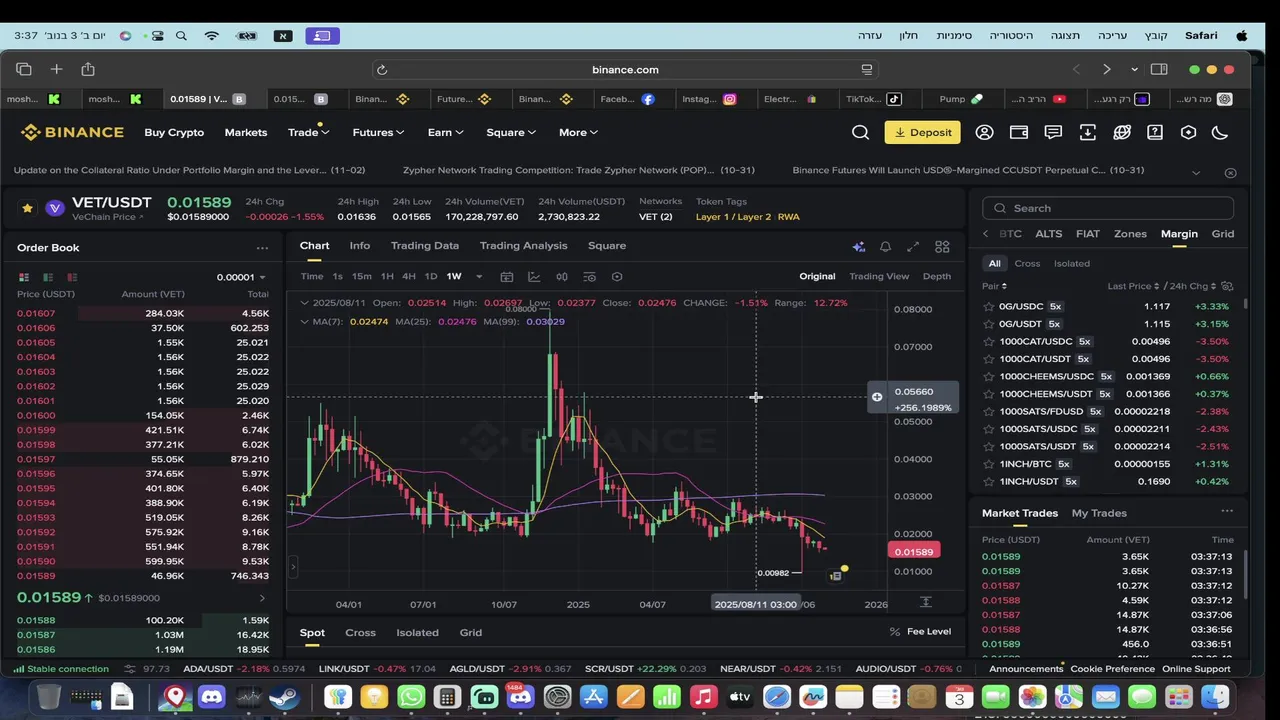Open the Buy Crypto link

click(174, 132)
